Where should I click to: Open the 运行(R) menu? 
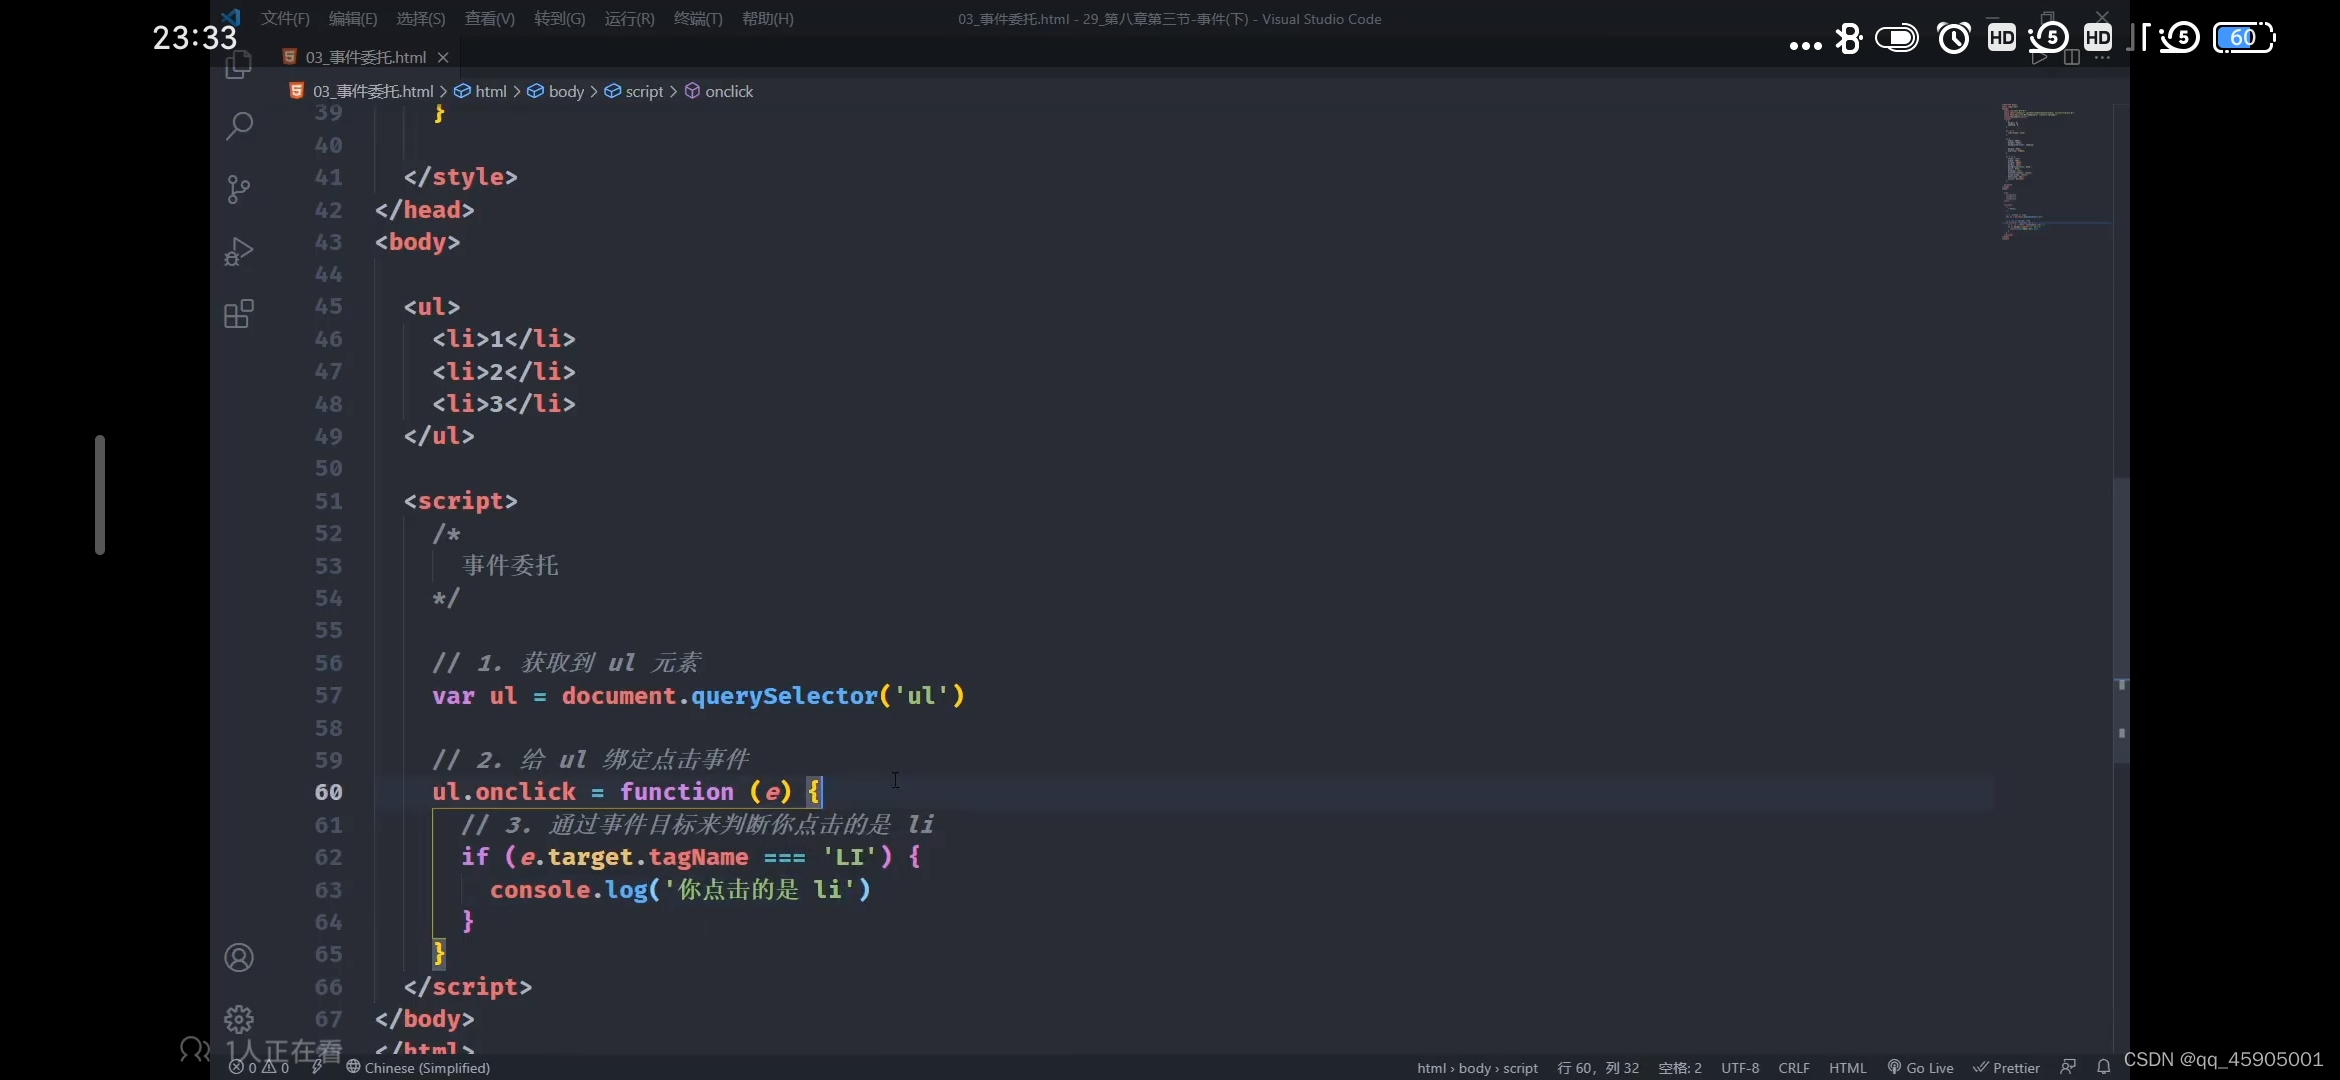tap(629, 19)
